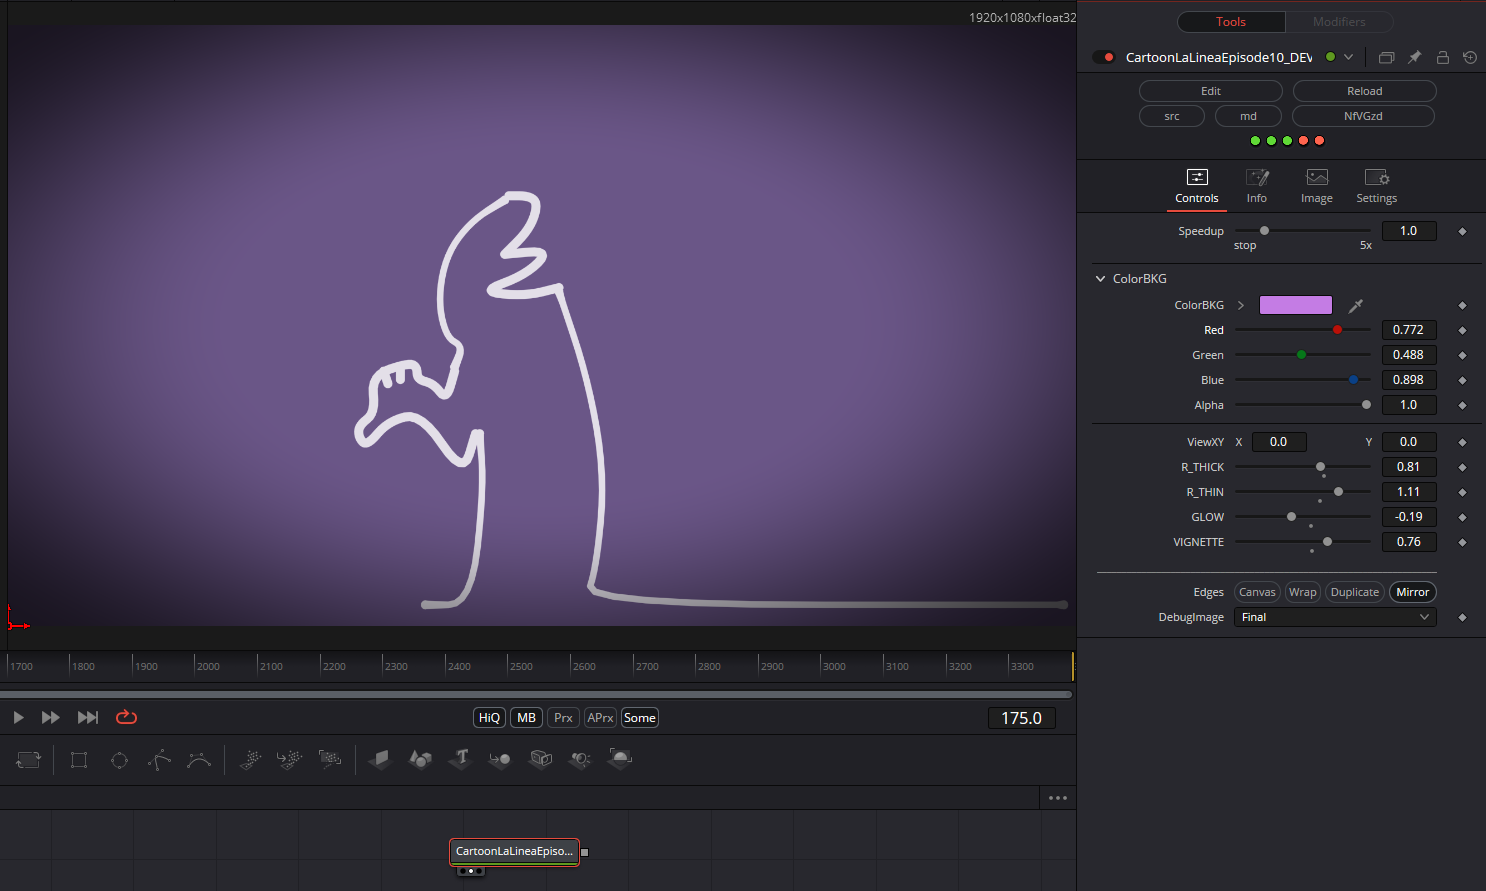The width and height of the screenshot is (1486, 891).
Task: Toggle loop playback mode
Action: (126, 717)
